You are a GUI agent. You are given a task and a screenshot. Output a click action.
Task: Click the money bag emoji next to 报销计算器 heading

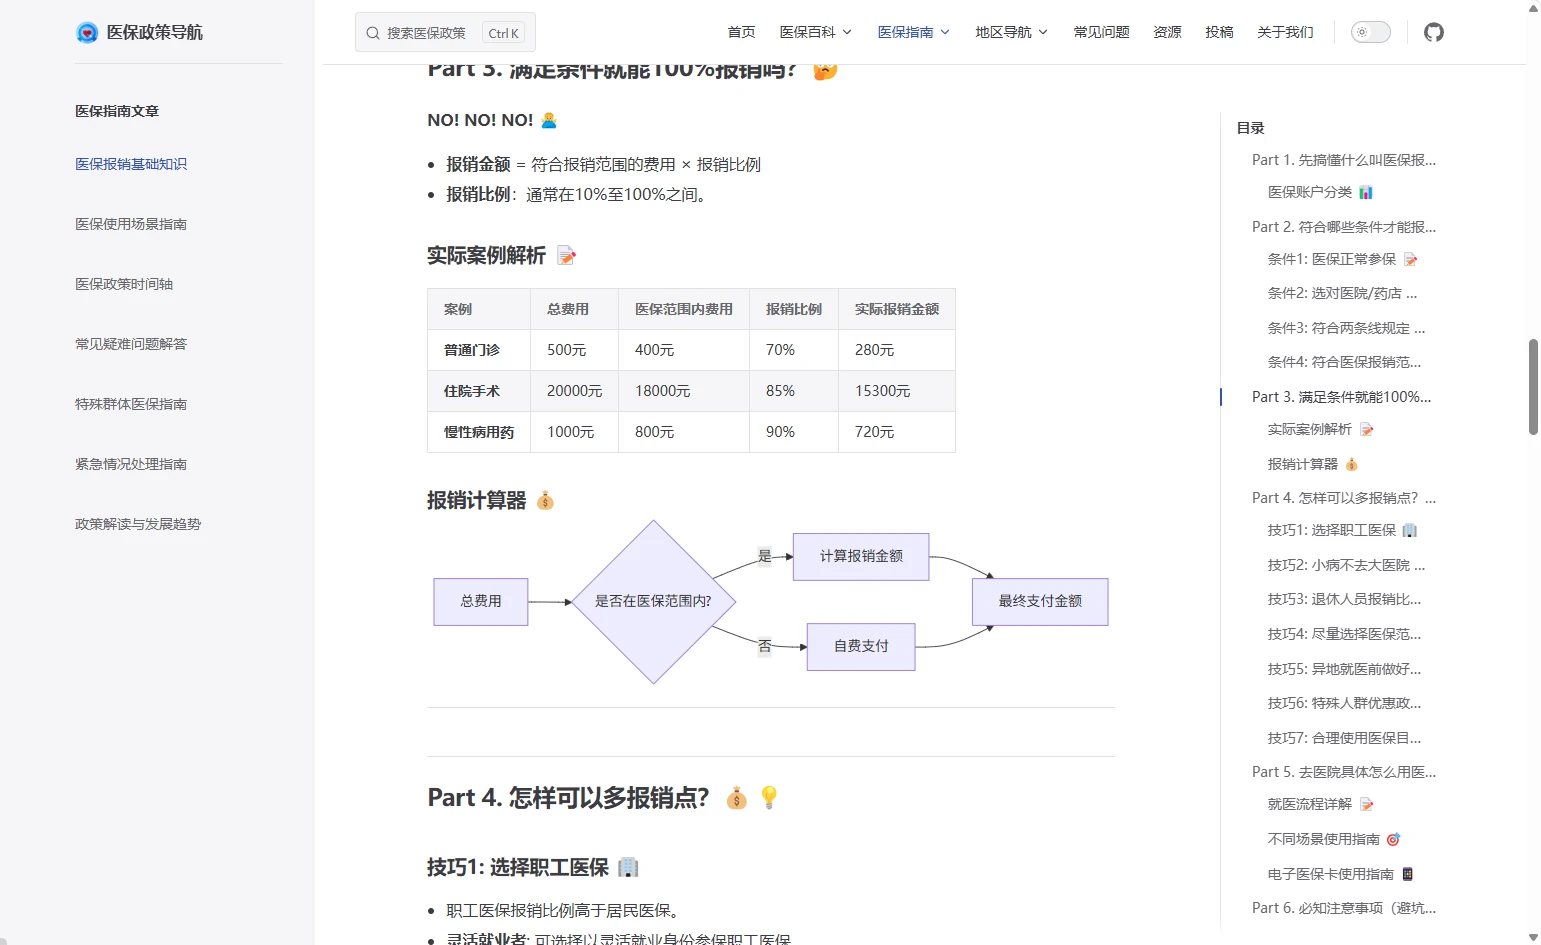pyautogui.click(x=545, y=500)
